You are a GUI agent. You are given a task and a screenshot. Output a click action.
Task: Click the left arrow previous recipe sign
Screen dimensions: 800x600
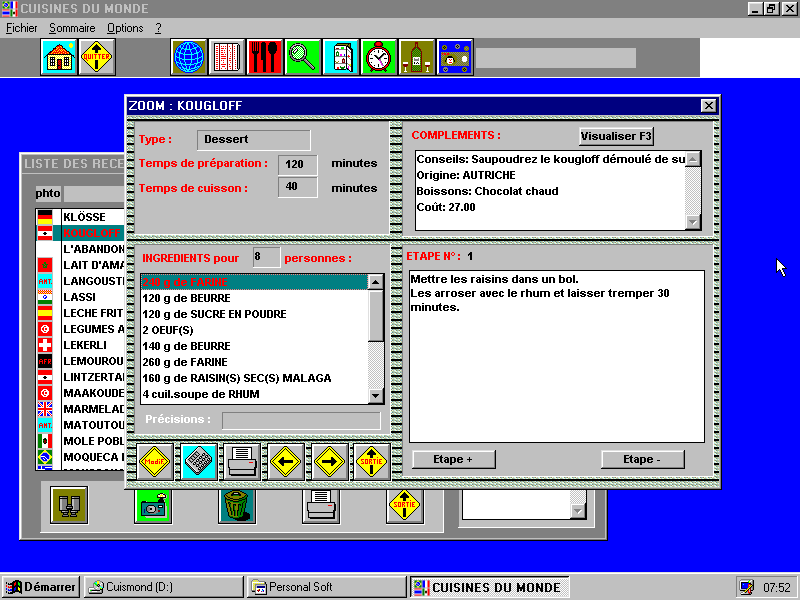[287, 461]
